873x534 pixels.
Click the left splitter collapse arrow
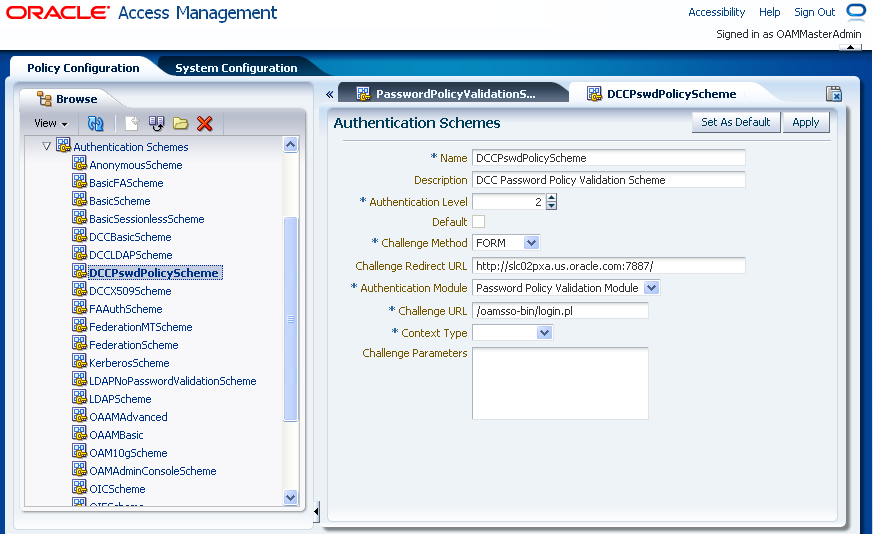(x=316, y=511)
